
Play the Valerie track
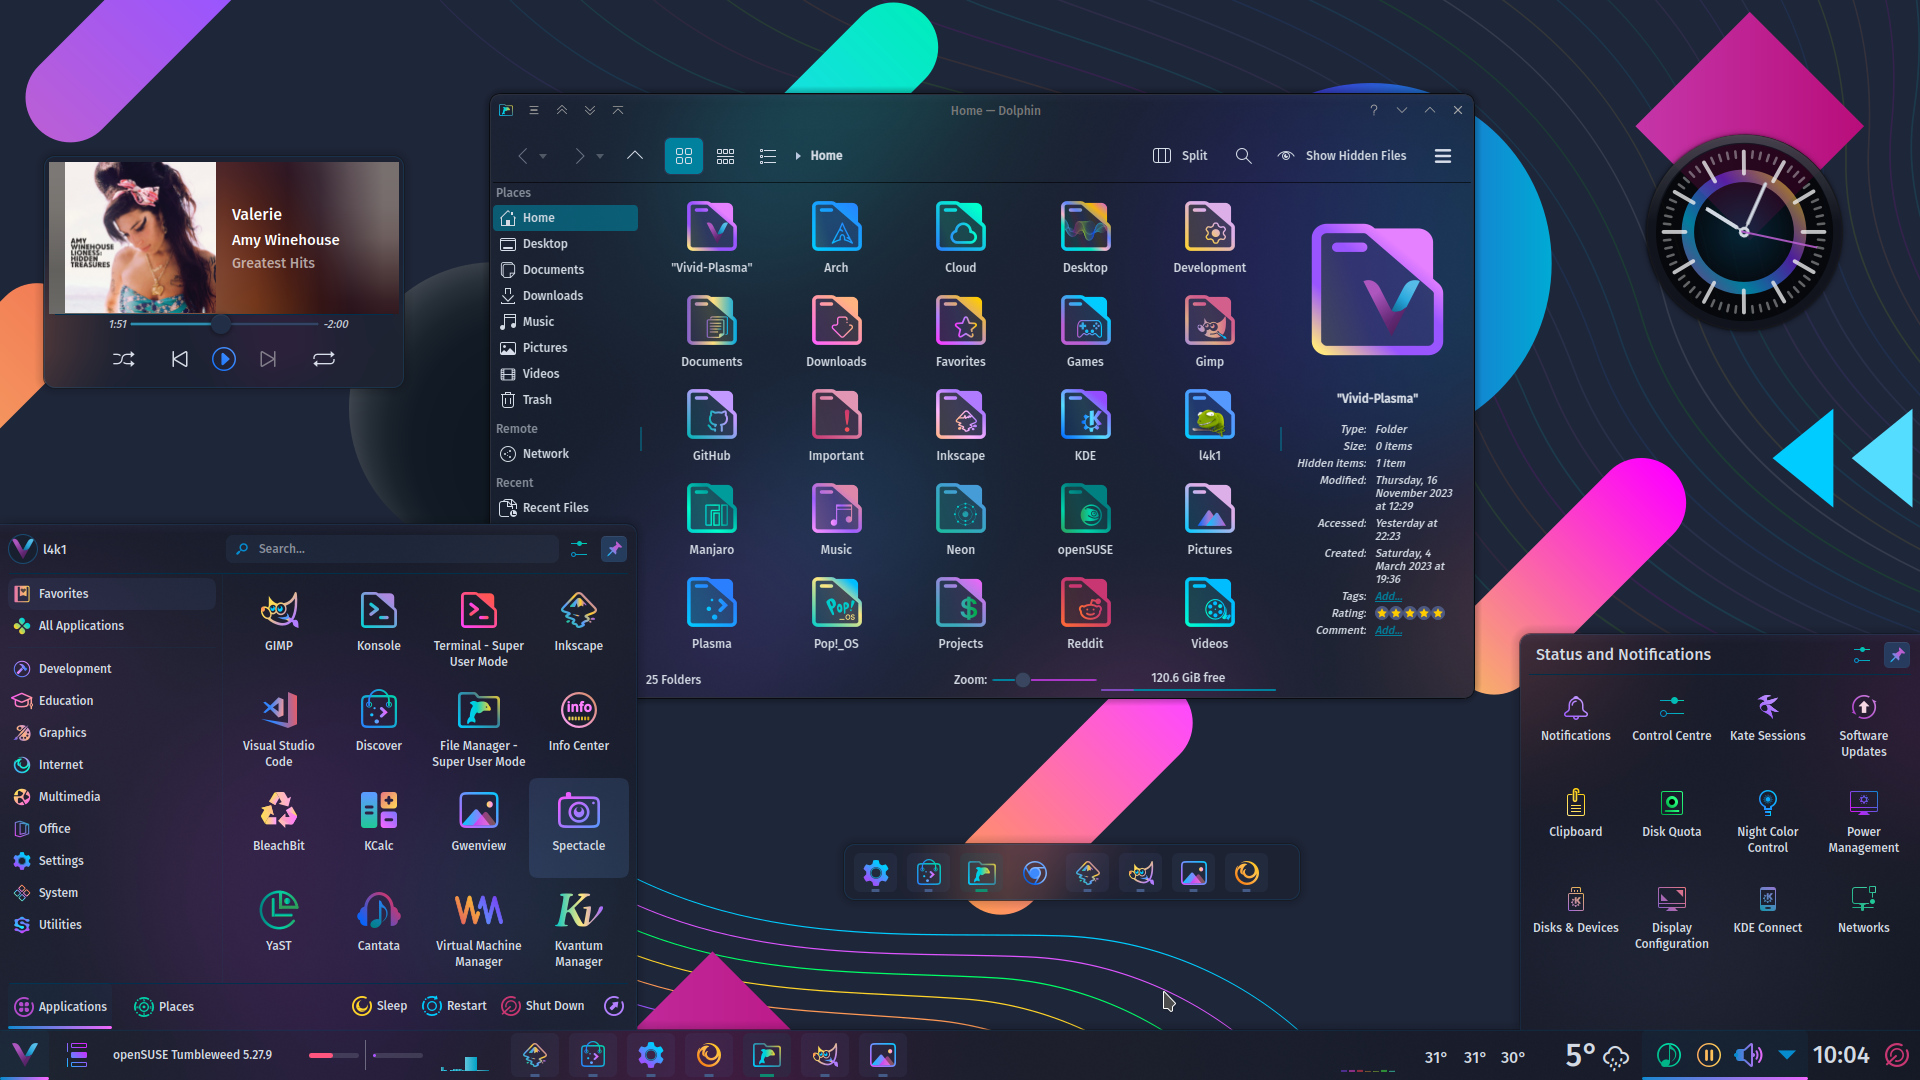tap(224, 359)
